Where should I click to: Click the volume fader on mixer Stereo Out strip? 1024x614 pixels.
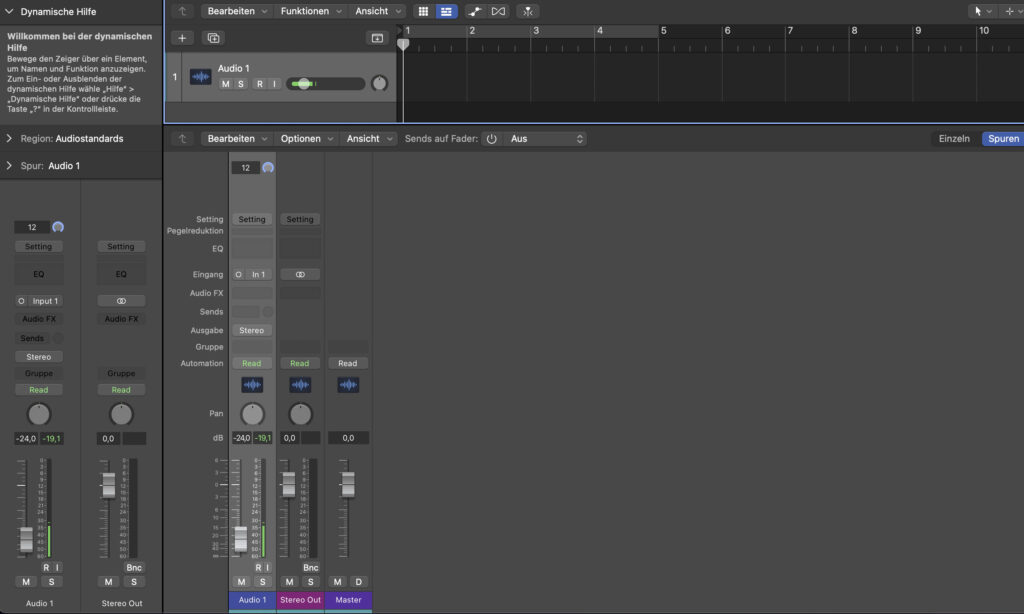click(288, 484)
